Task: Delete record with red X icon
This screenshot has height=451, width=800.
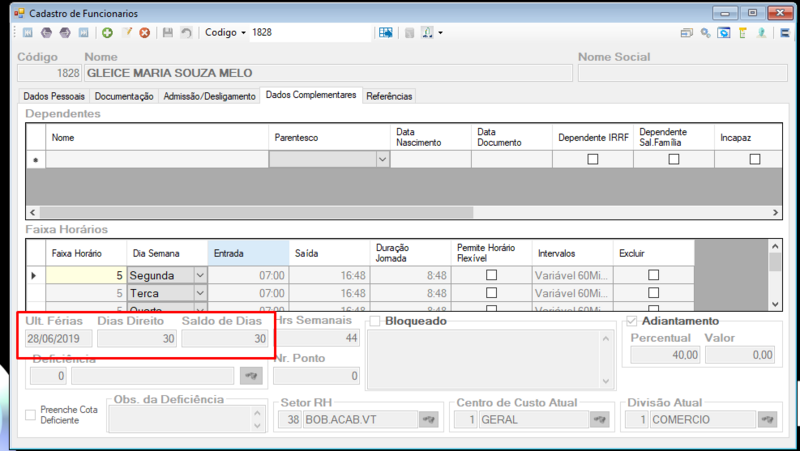Action: pos(144,33)
